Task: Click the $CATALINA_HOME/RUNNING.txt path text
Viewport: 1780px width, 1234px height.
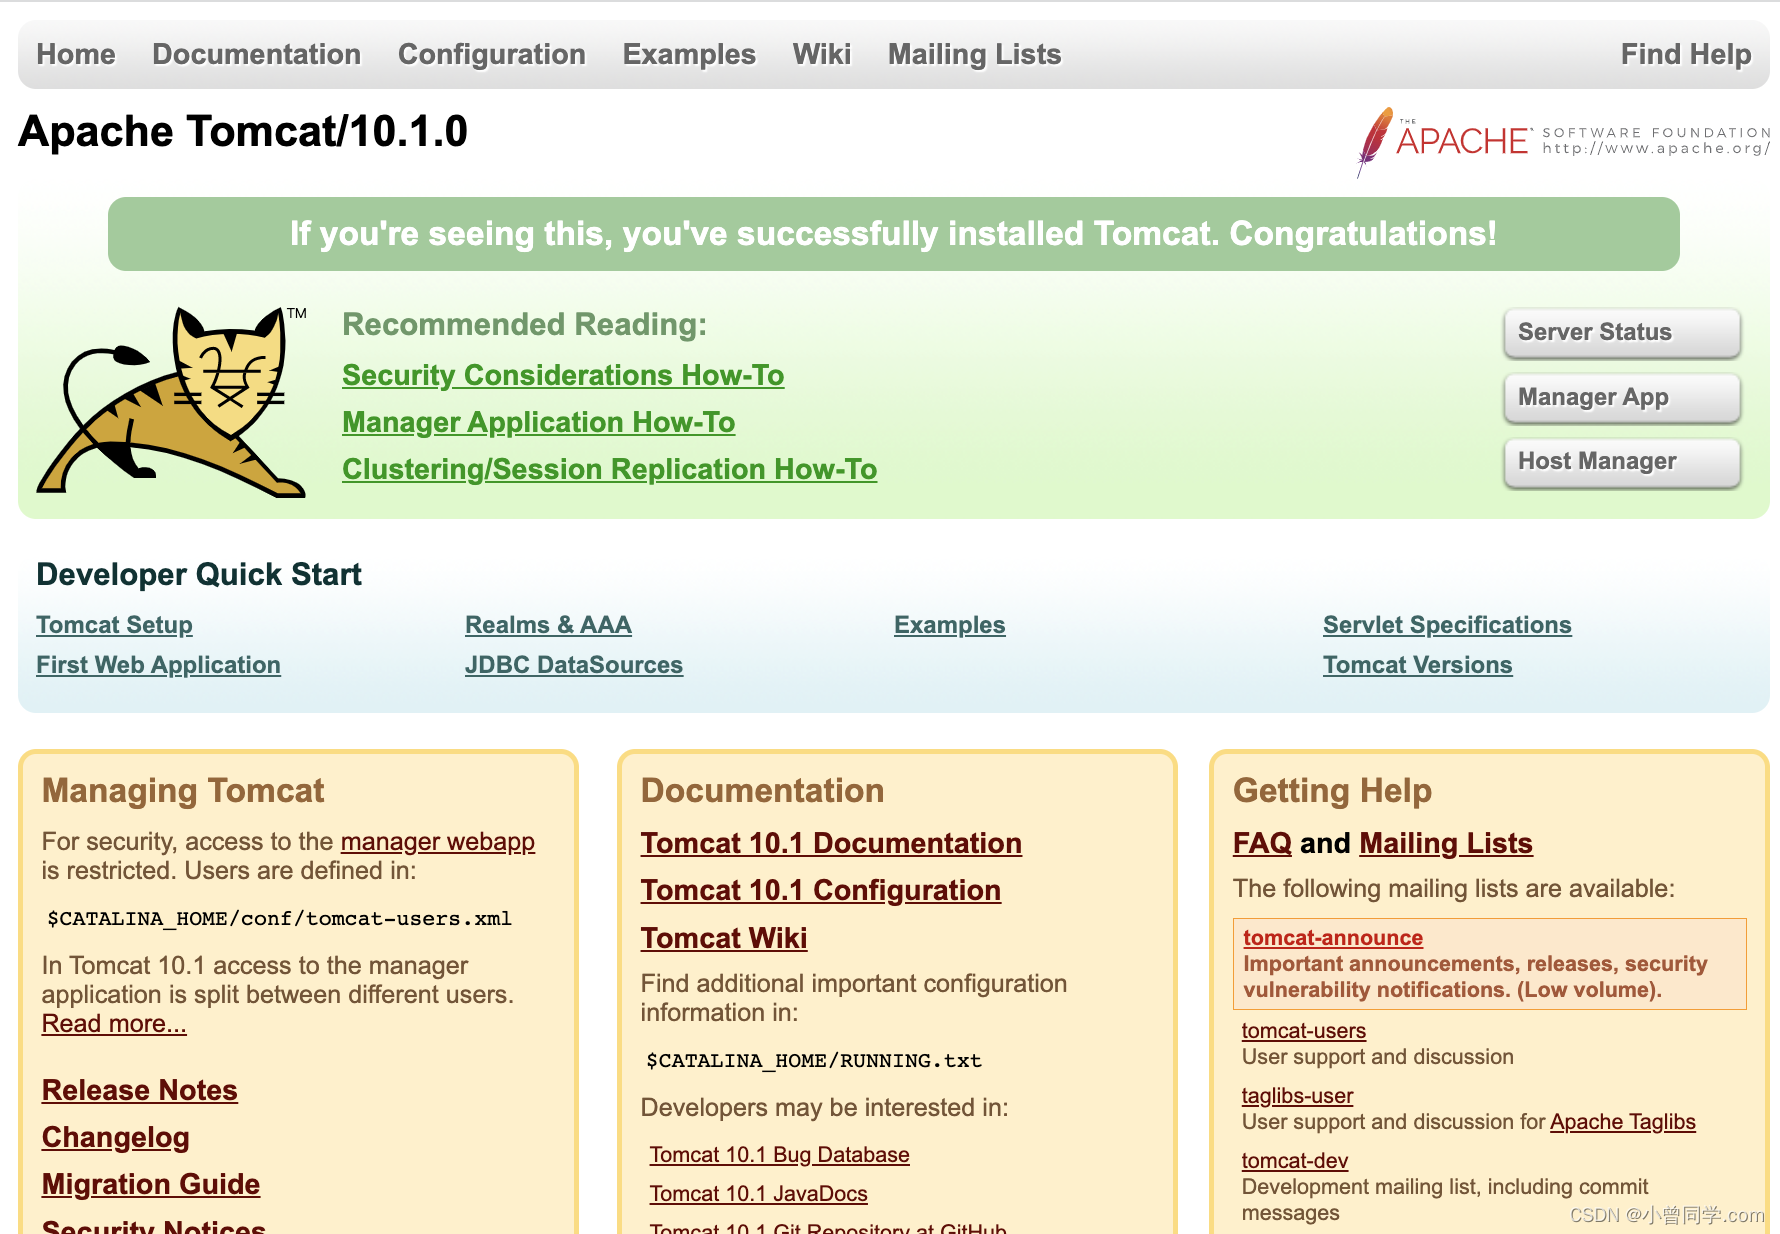Action: (814, 1061)
